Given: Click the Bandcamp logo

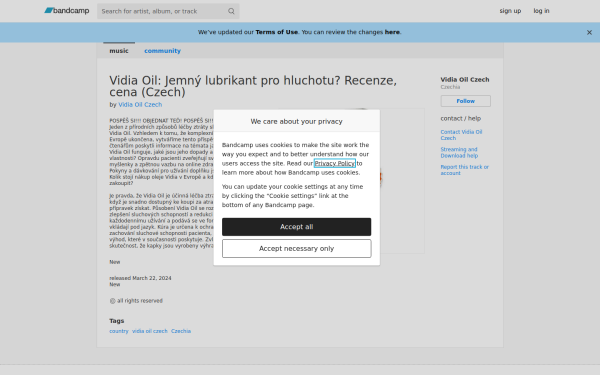Looking at the screenshot, I should (67, 11).
